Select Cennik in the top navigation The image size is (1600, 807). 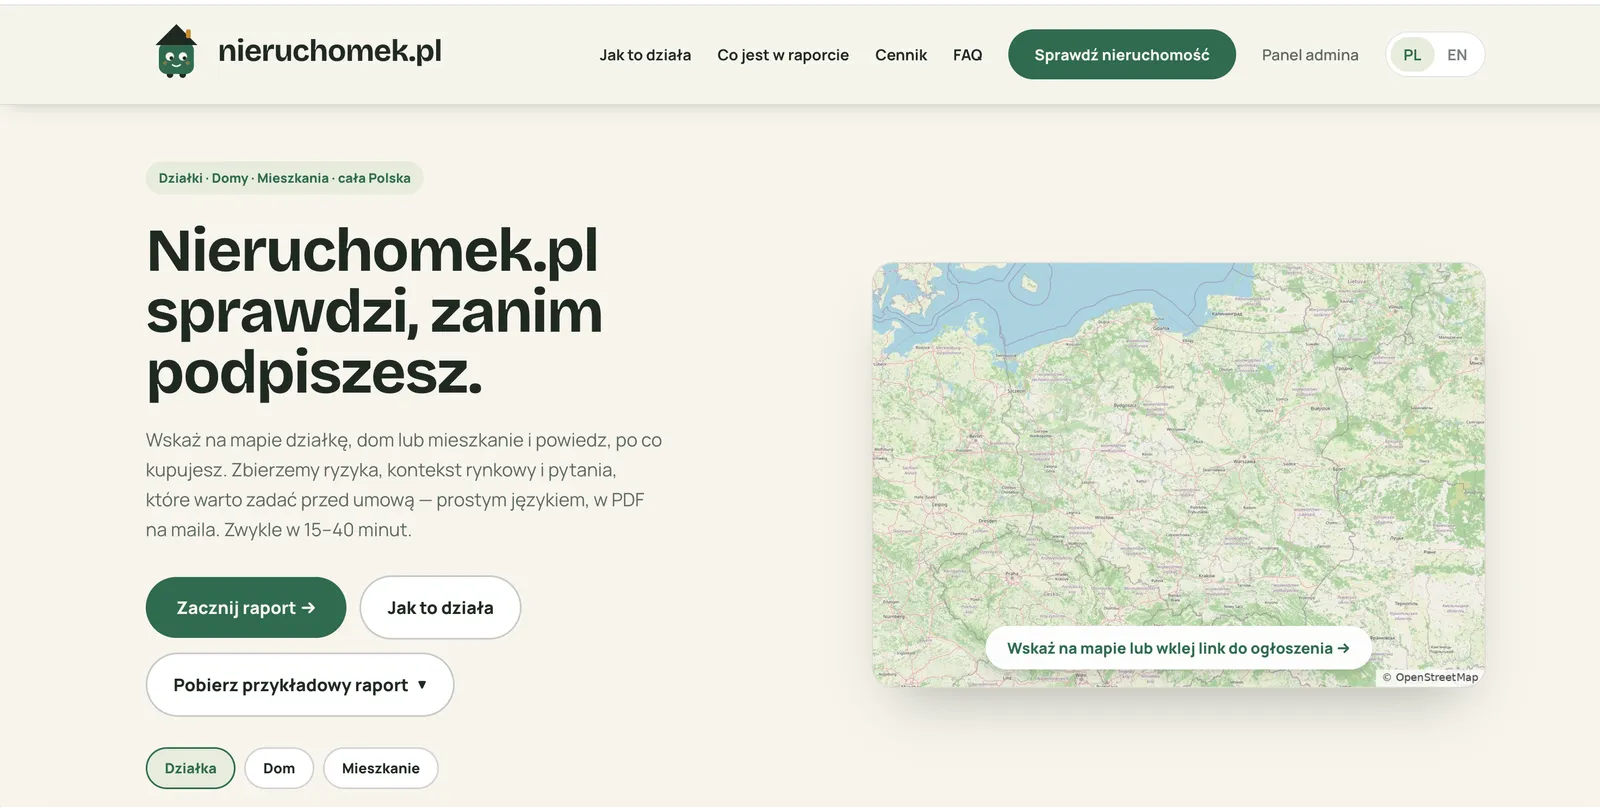tap(901, 55)
